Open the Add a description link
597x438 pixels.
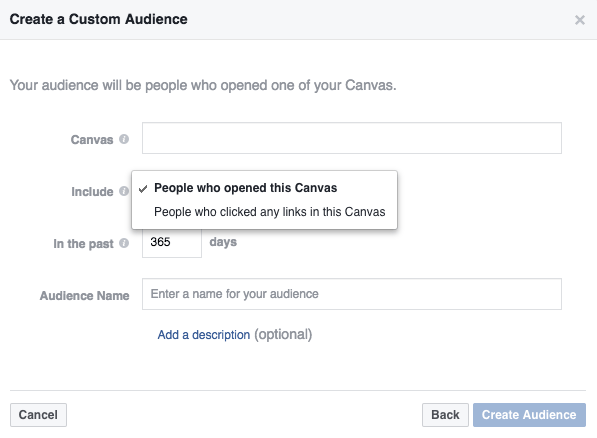point(204,335)
